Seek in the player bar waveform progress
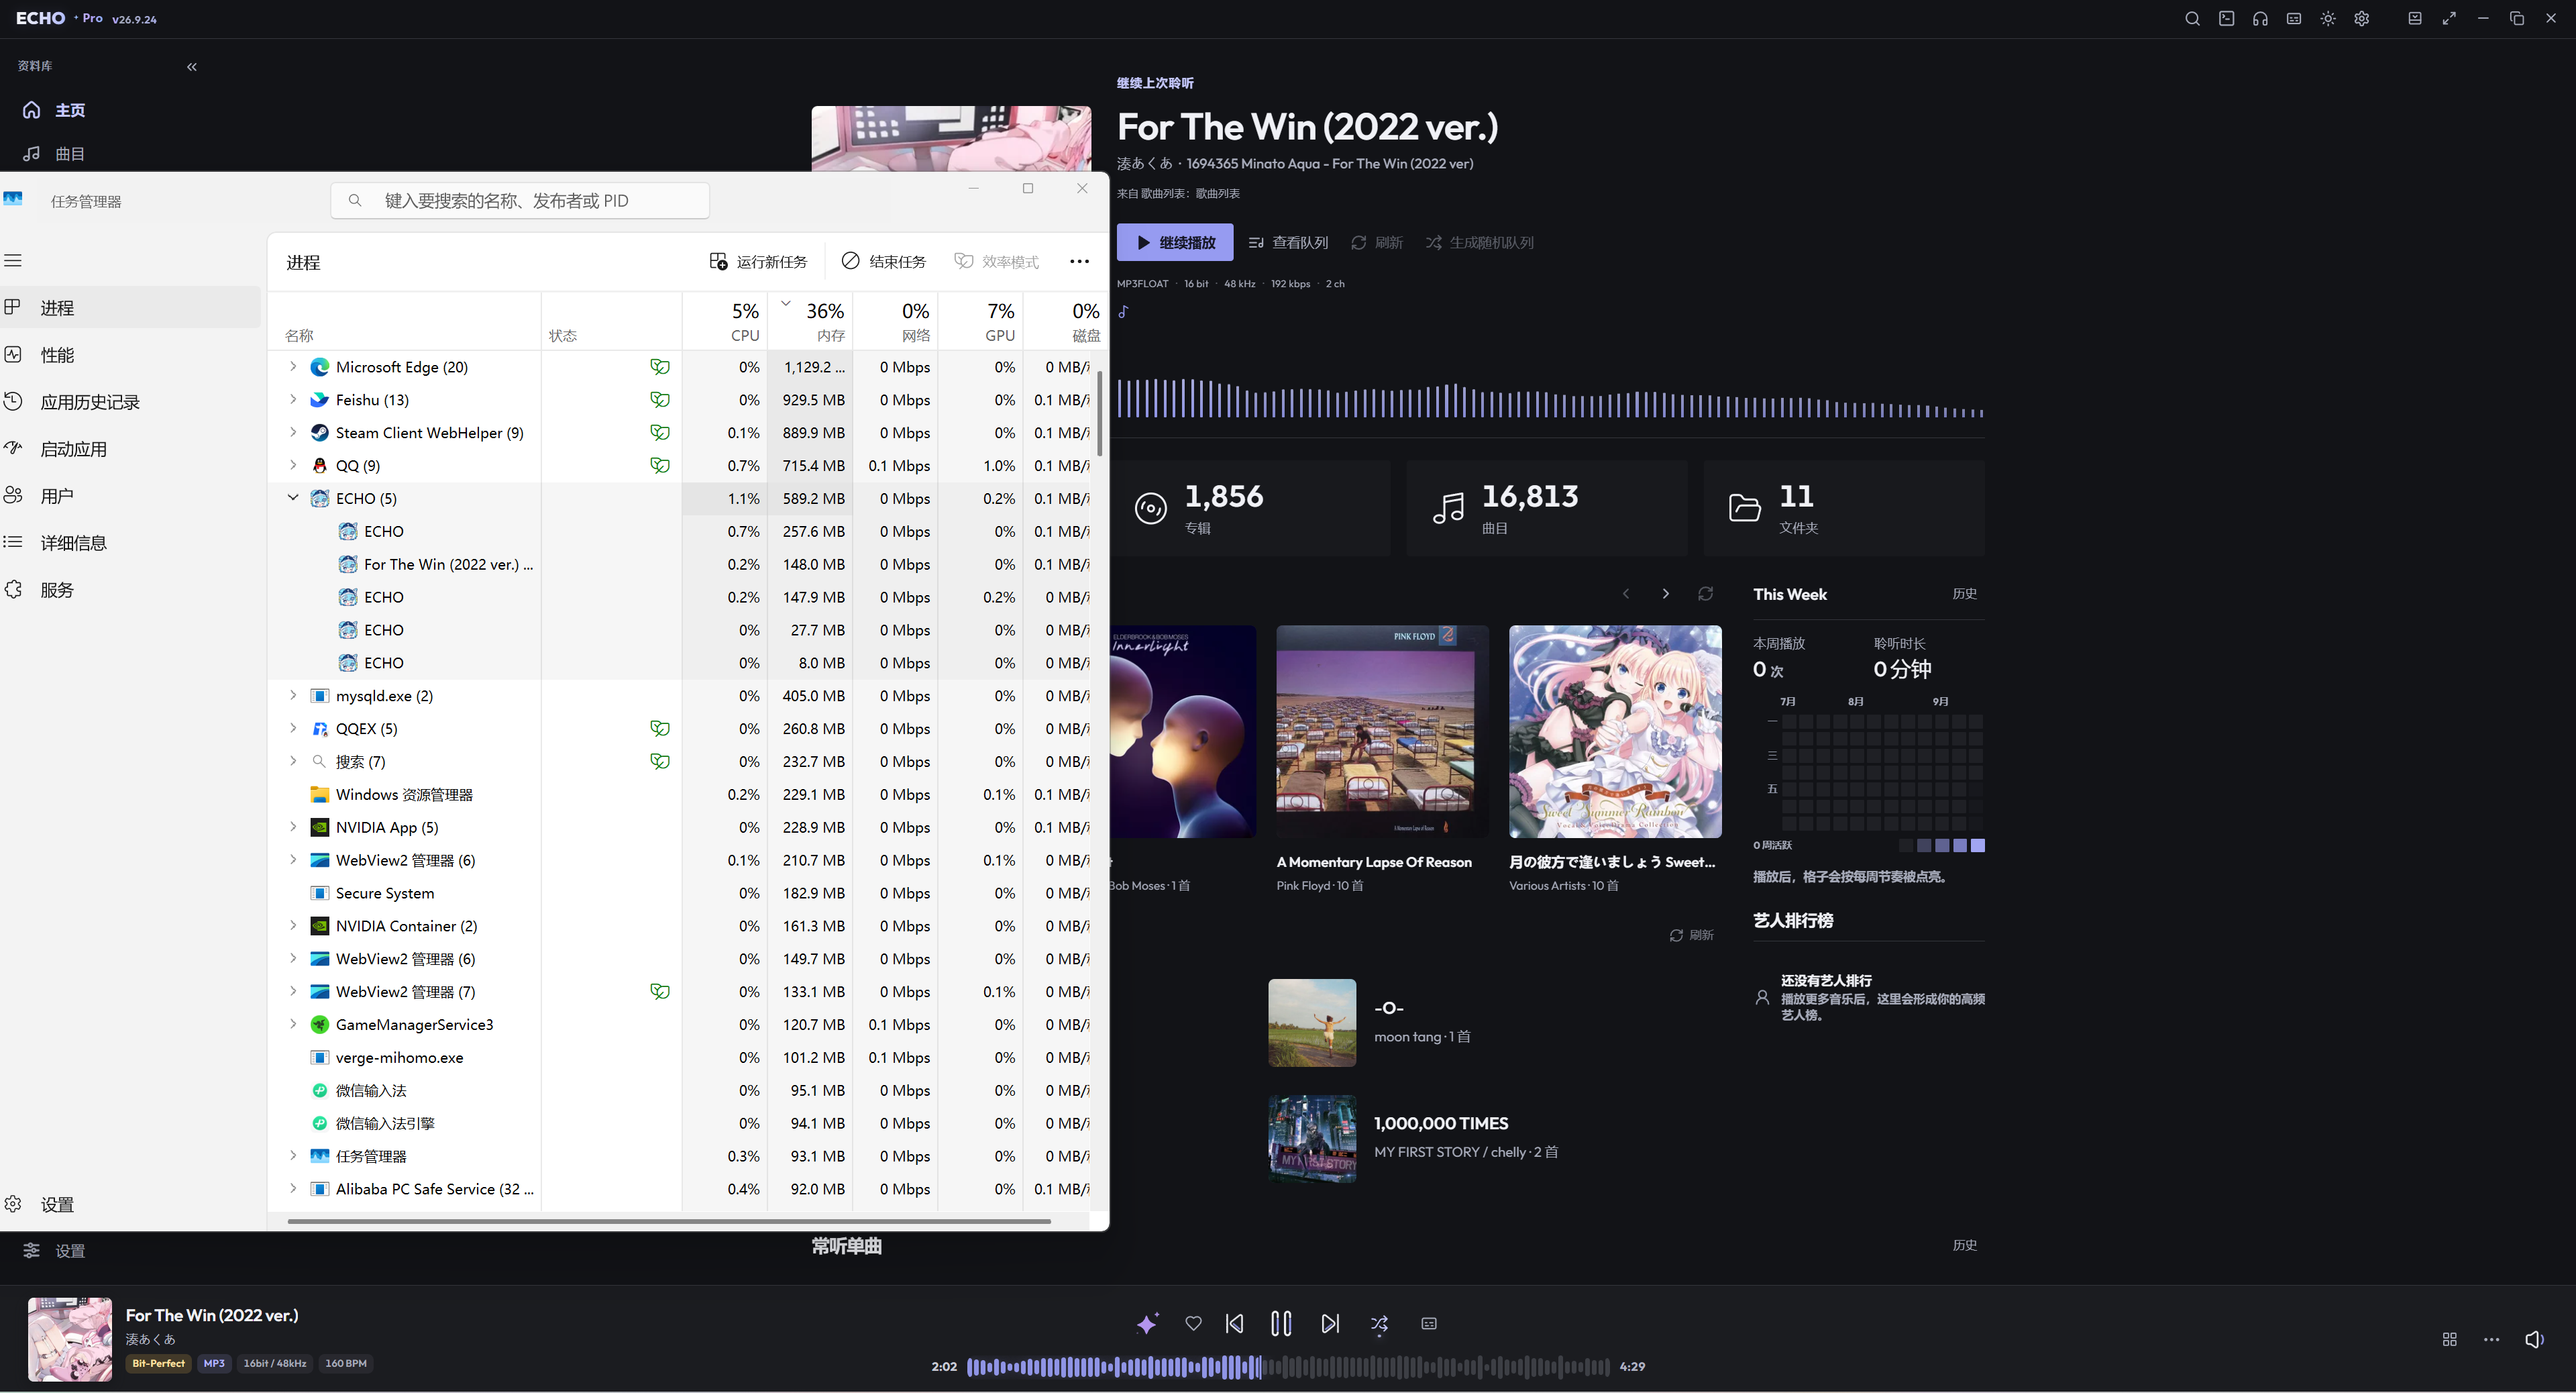Screen dimensions: 2576x1393 point(1289,1366)
